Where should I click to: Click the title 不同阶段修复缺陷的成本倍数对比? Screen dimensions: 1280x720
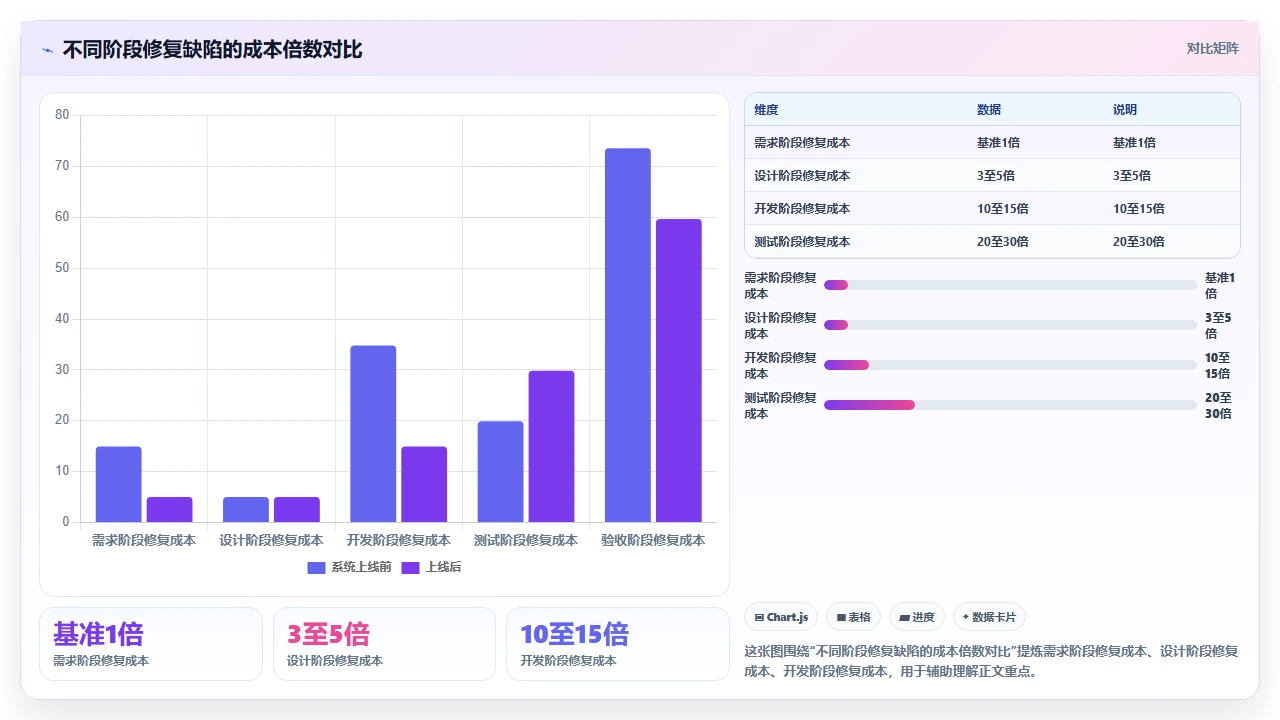click(x=212, y=49)
